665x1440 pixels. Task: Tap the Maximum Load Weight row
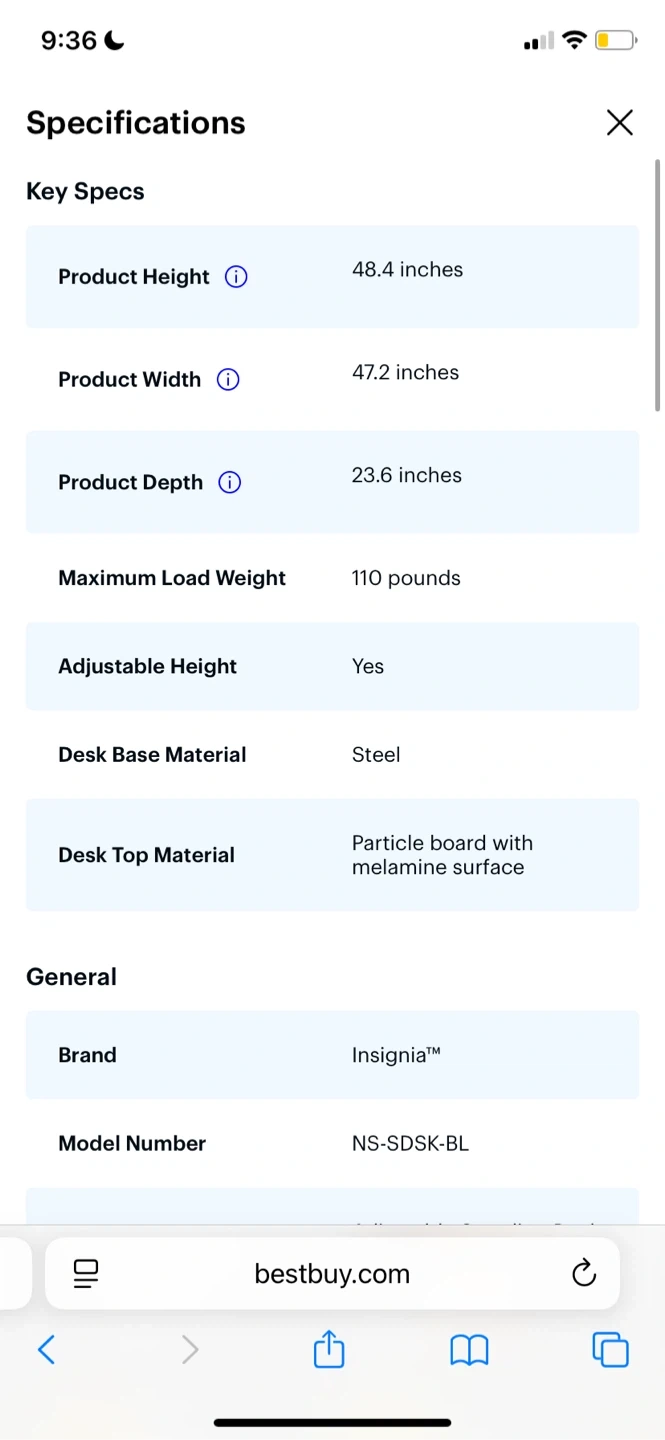(x=332, y=578)
